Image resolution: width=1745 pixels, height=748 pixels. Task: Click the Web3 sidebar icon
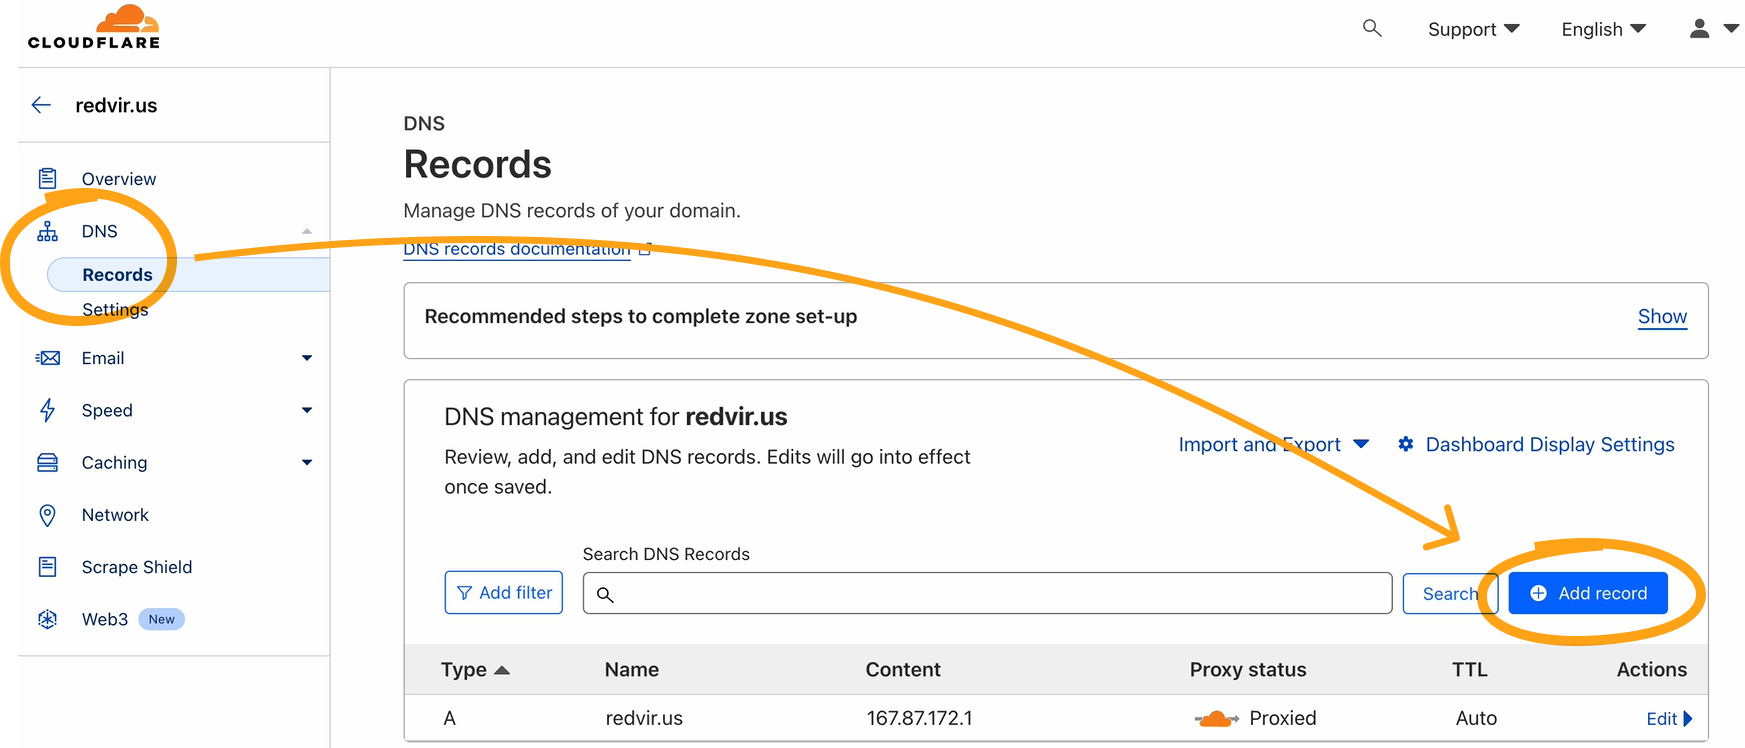coord(47,619)
